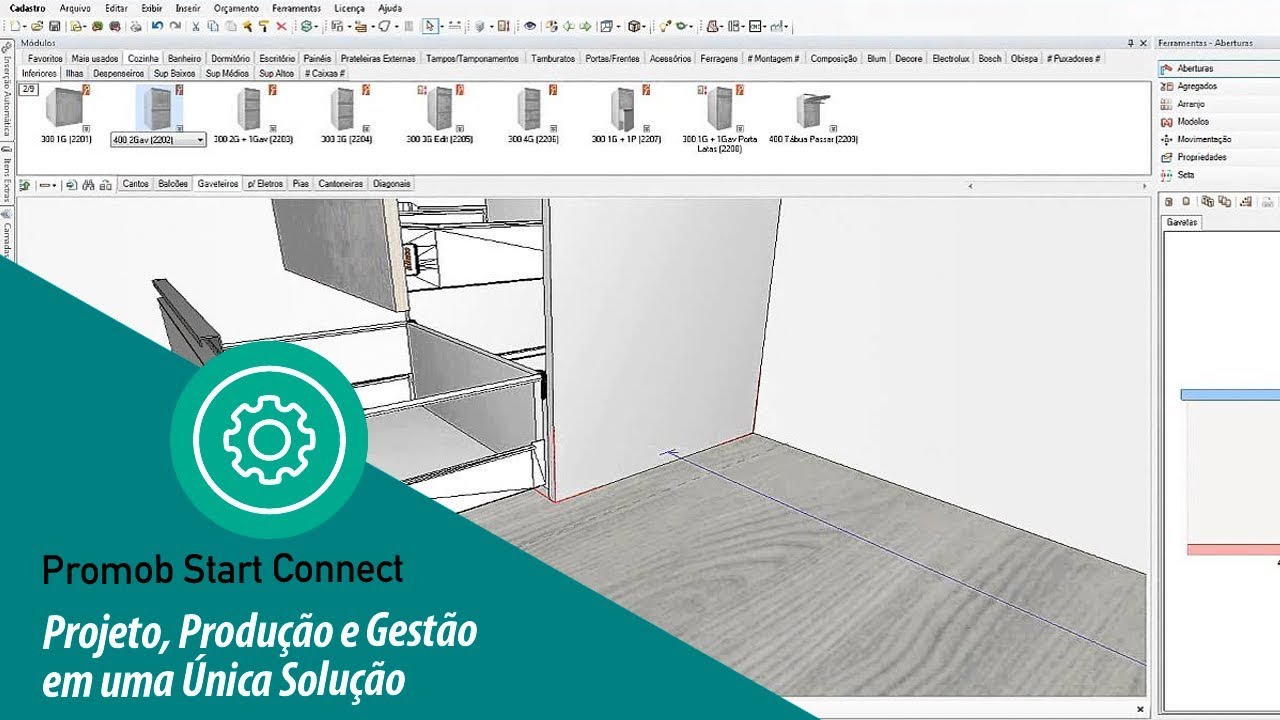This screenshot has width=1280, height=720.
Task: Open the Inserir menu
Action: (x=189, y=8)
